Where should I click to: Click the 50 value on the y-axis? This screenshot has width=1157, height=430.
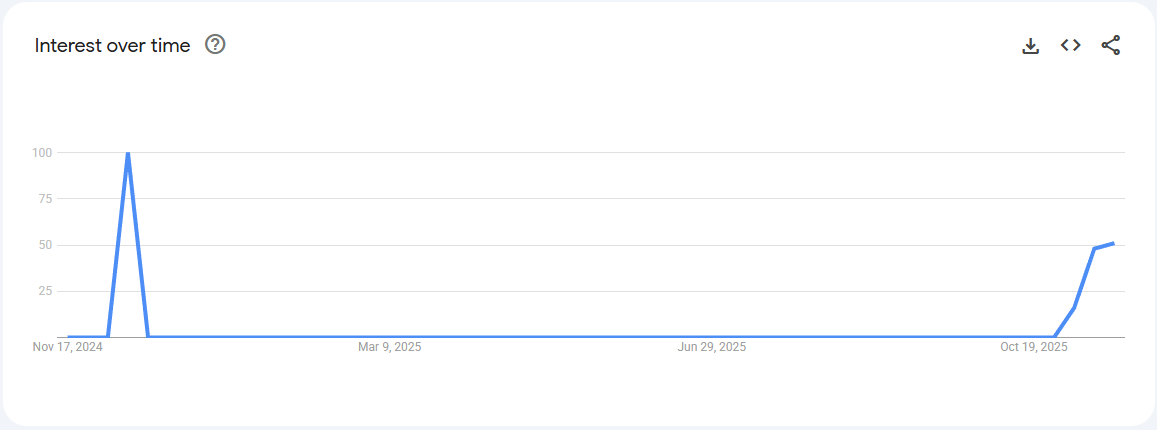[x=45, y=245]
